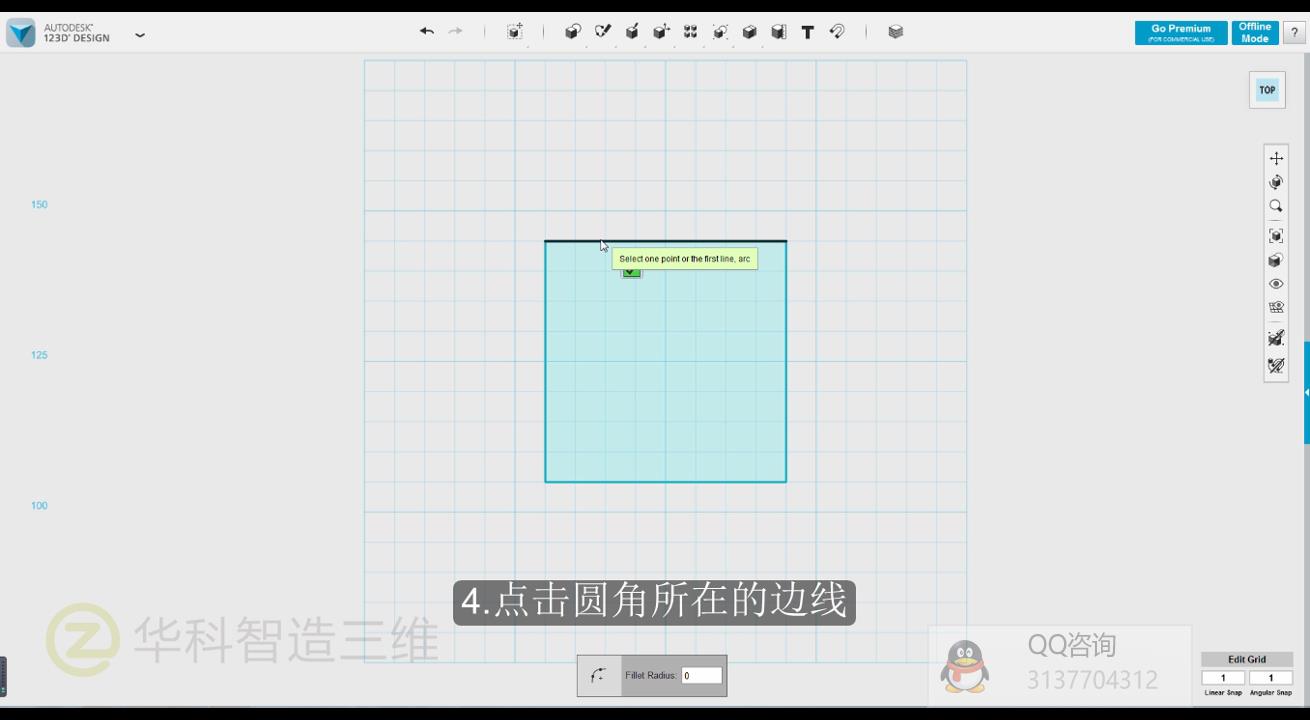Click the Edit Grid button
Screen dimensions: 1310x720
click(x=1247, y=659)
